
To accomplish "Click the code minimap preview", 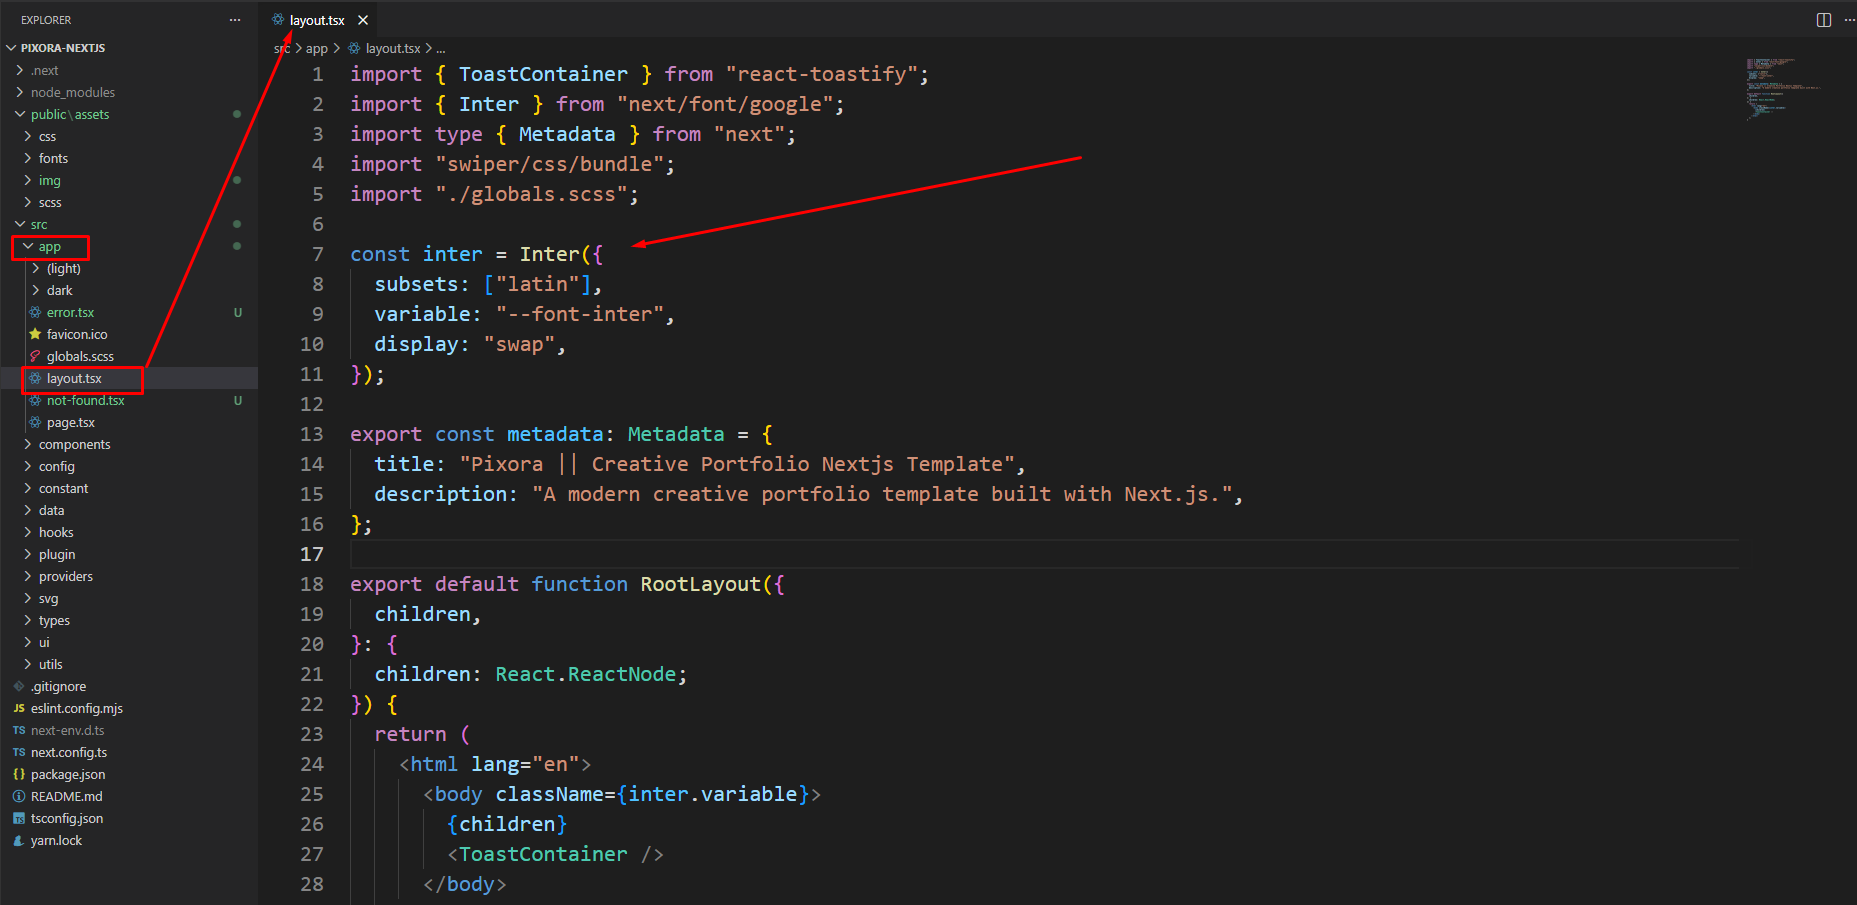I will (x=1783, y=88).
